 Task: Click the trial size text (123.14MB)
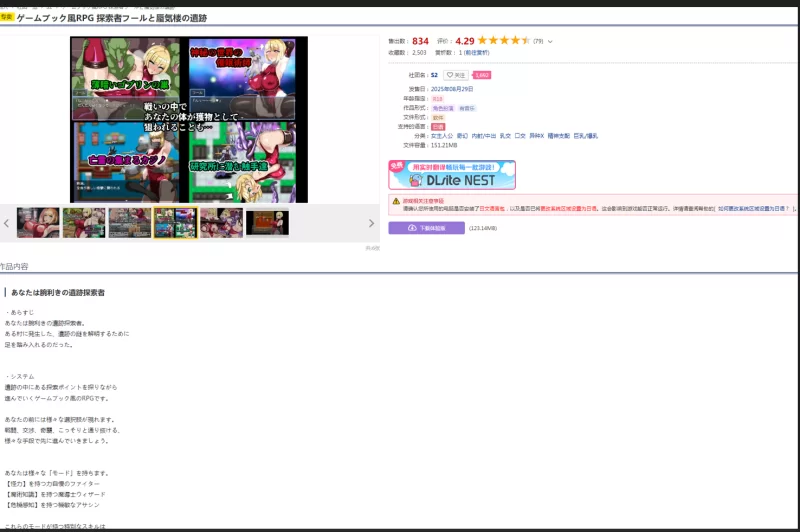point(483,229)
